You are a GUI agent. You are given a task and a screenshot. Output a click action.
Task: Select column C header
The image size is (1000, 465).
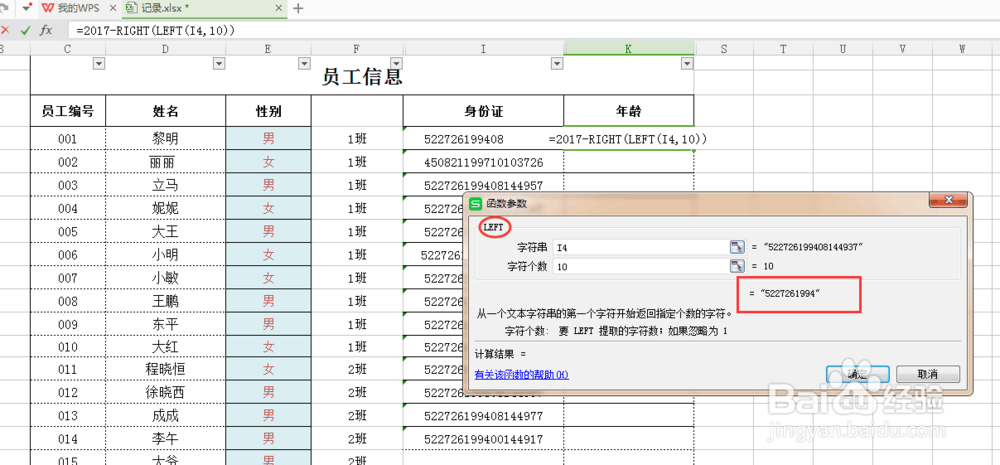coord(68,48)
